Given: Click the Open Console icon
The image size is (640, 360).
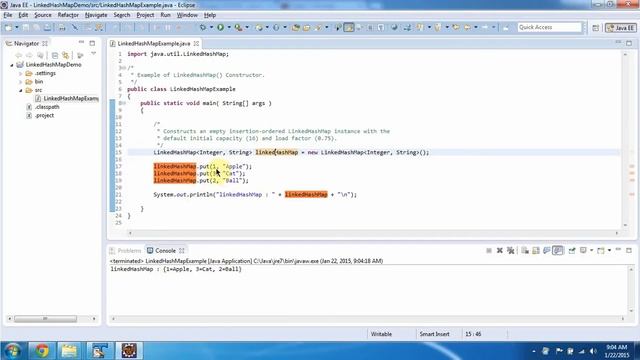Looking at the screenshot, I should coord(601,251).
